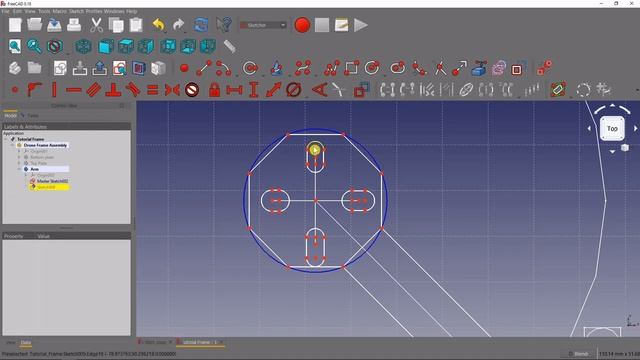The width and height of the screenshot is (640, 360).
Task: Select the create polyline tool
Action: [332, 68]
